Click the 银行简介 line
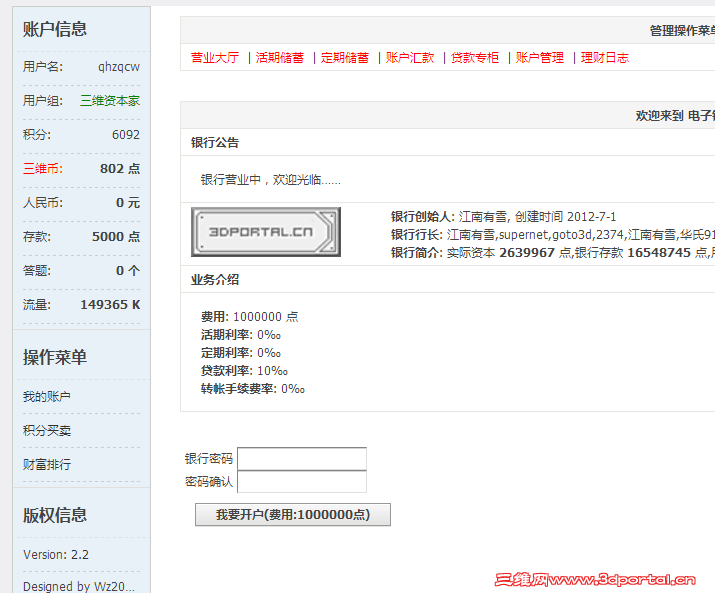Viewport: 715px width, 593px height. pyautogui.click(x=553, y=252)
